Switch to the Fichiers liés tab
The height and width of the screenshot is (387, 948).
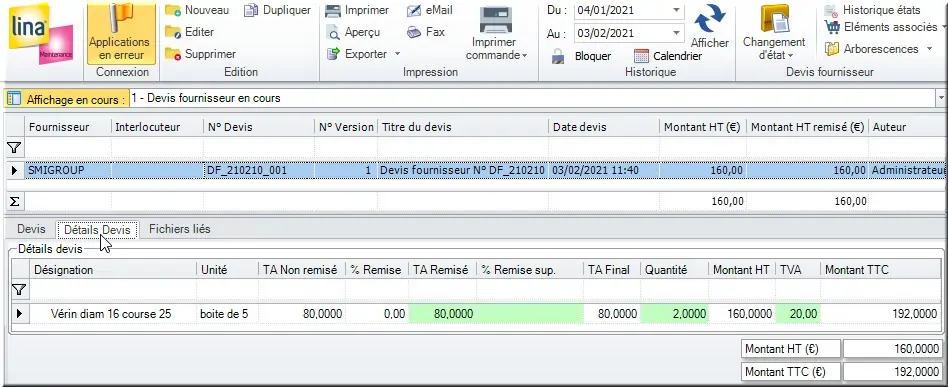[180, 229]
